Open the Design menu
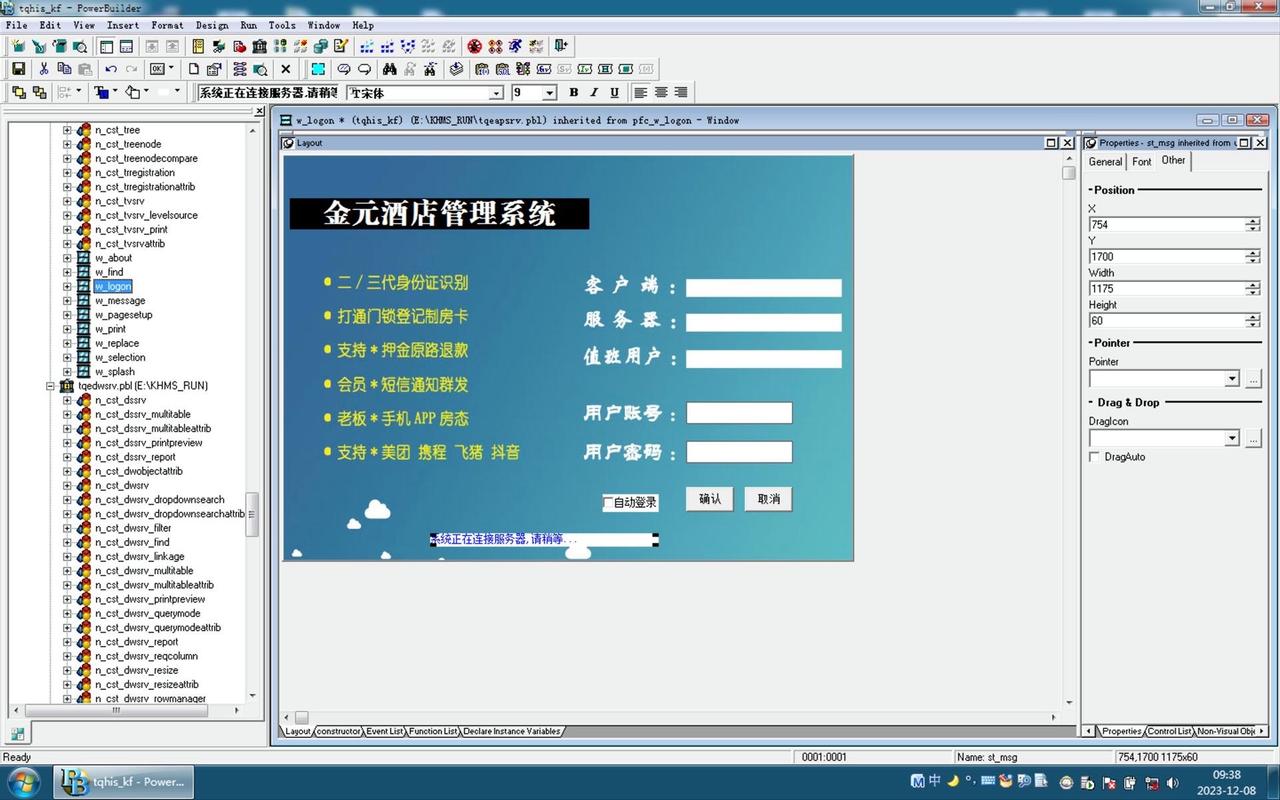Image resolution: width=1280 pixels, height=800 pixels. pos(211,25)
